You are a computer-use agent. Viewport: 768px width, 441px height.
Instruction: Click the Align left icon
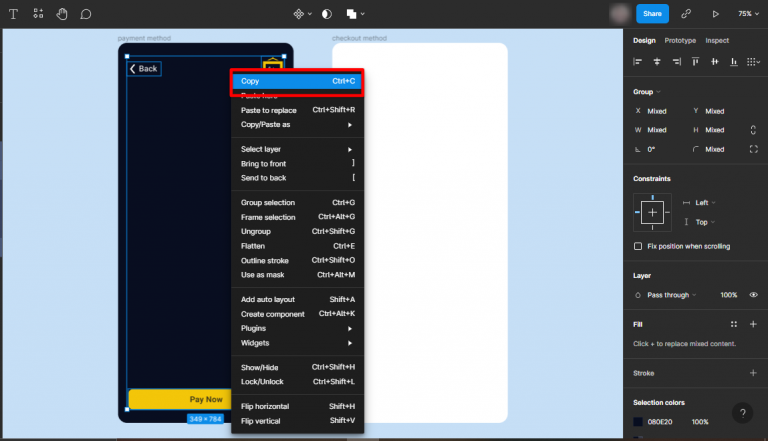[637, 62]
